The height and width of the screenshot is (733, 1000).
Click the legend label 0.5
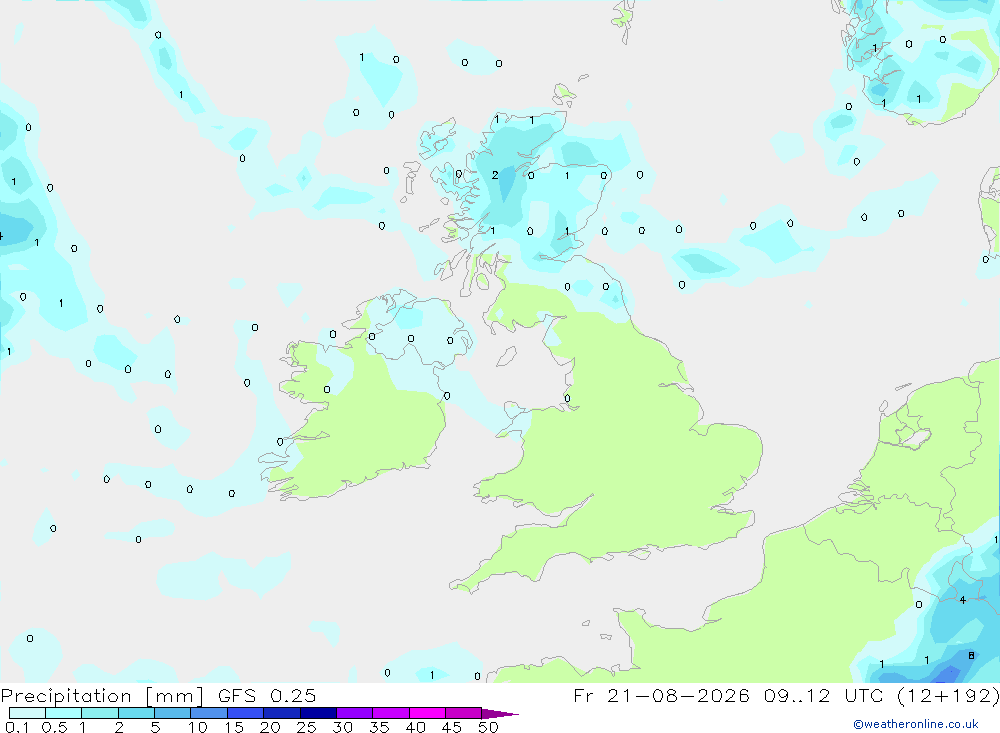[54, 727]
